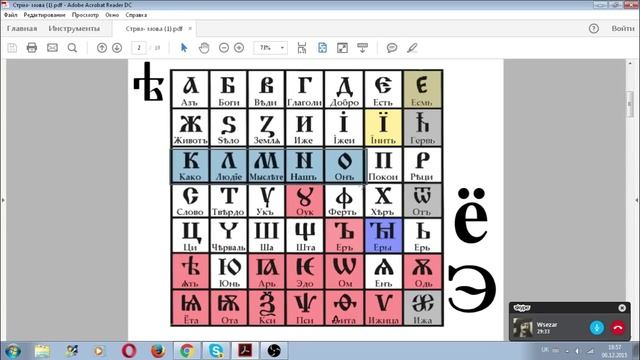The height and width of the screenshot is (360, 640).
Task: Go to next page arrow
Action: pyautogui.click(x=117, y=48)
